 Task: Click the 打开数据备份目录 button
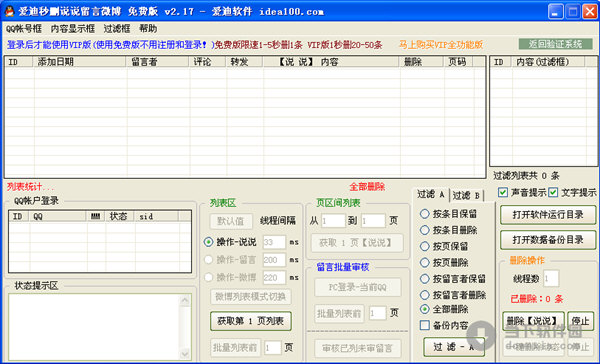click(x=548, y=240)
